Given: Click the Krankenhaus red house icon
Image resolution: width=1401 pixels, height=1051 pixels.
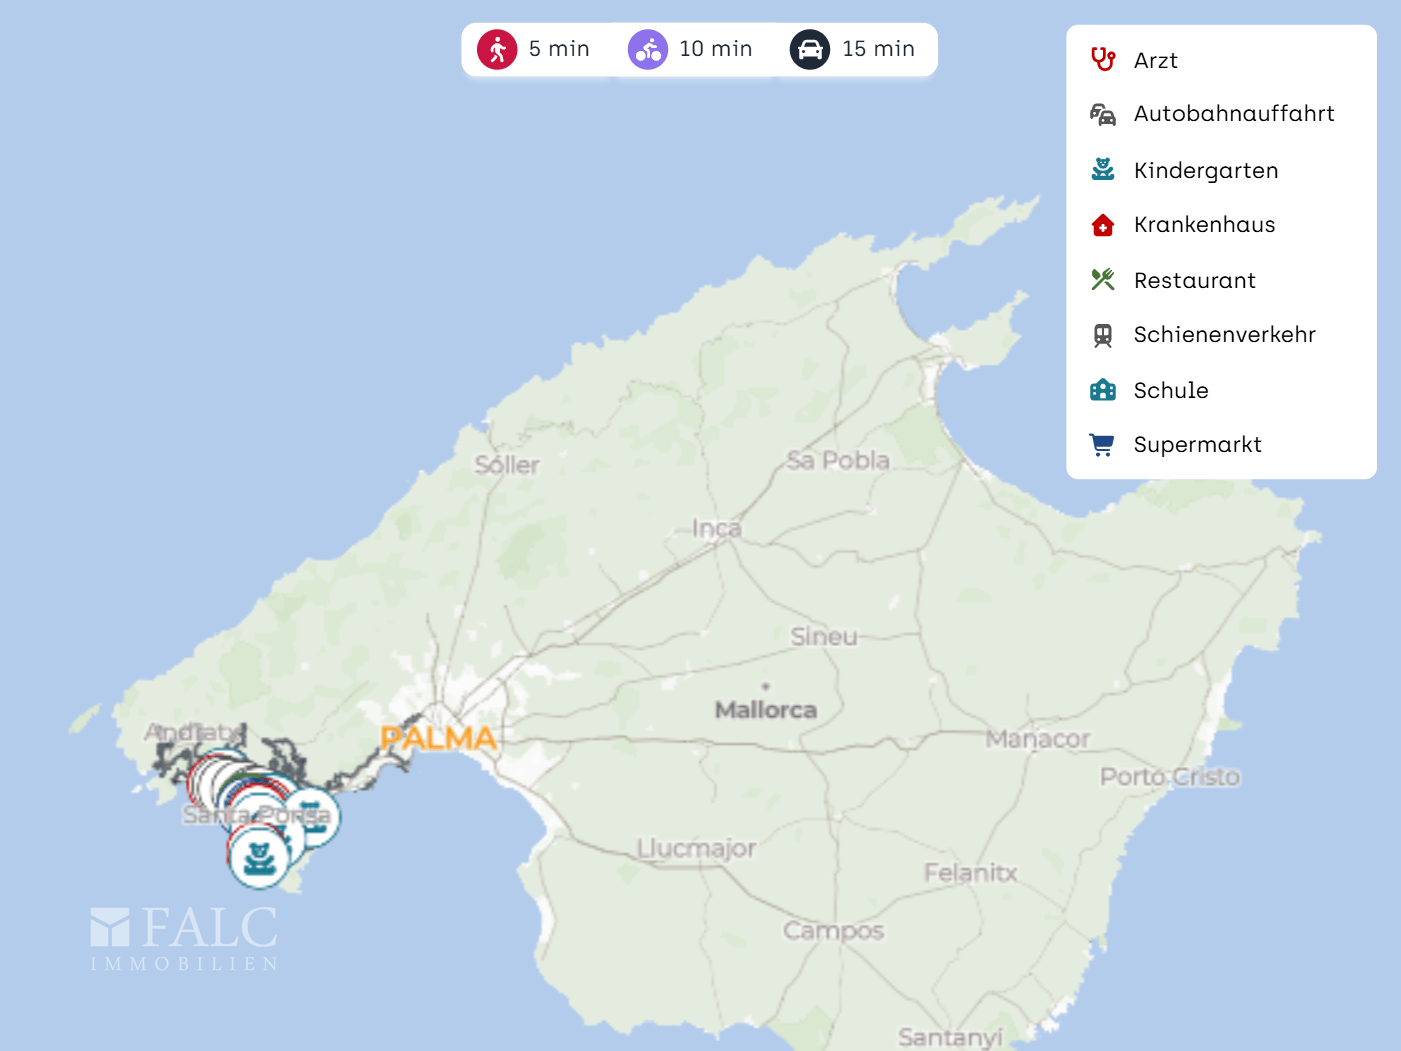Looking at the screenshot, I should [x=1103, y=225].
